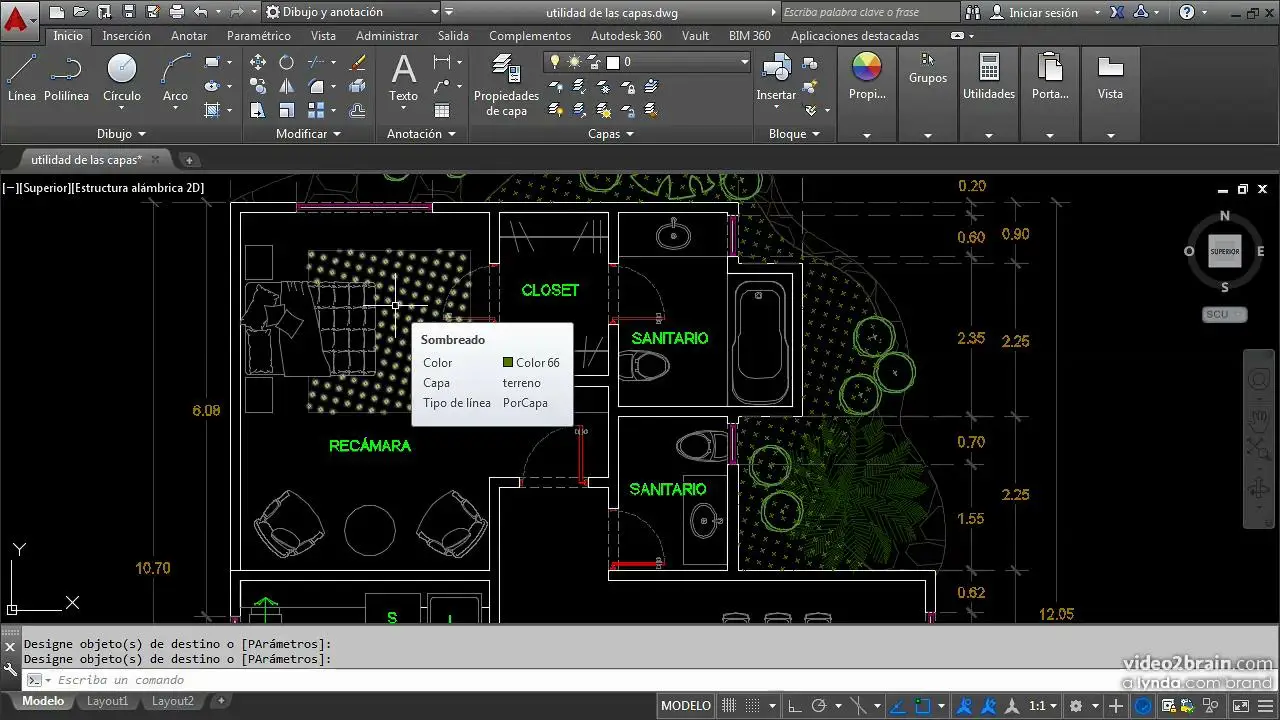The height and width of the screenshot is (720, 1280).
Task: Click the Grupos panel icon
Action: pos(928,60)
